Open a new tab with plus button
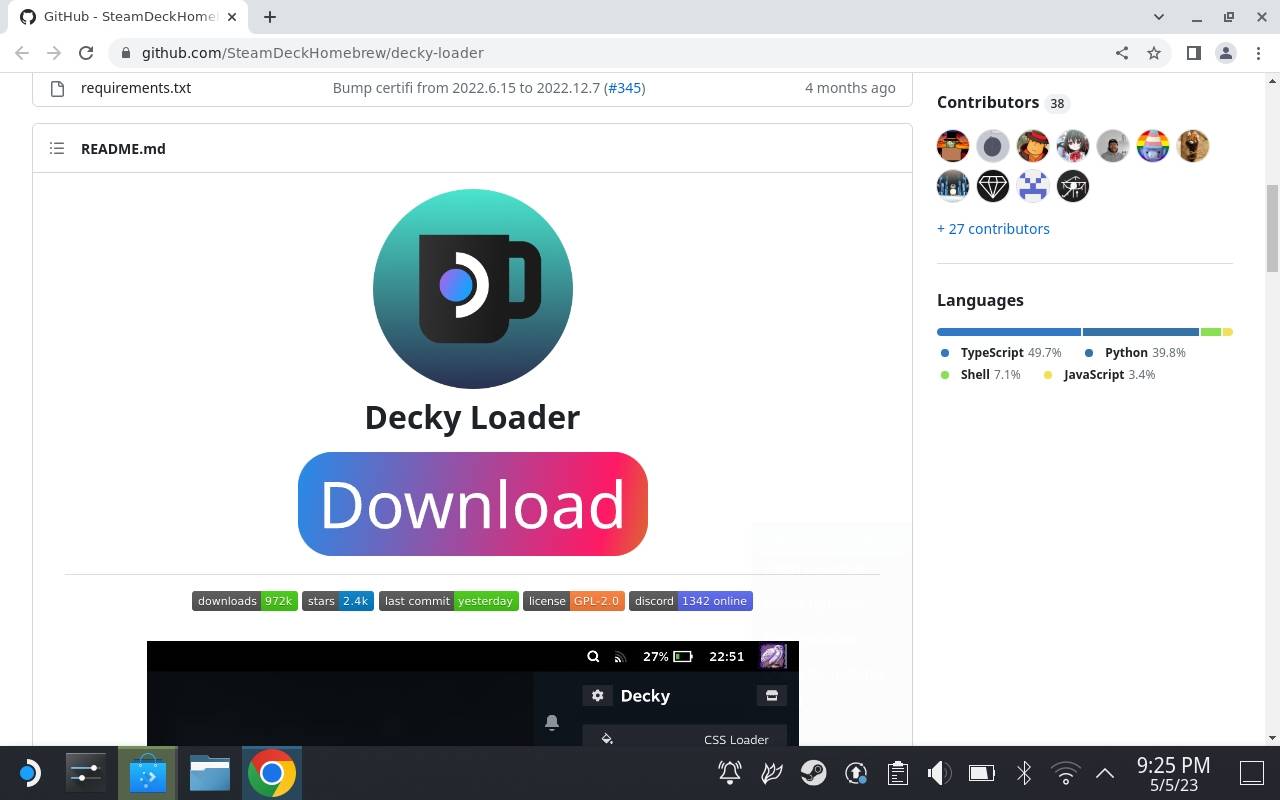Image resolution: width=1280 pixels, height=800 pixels. click(270, 16)
